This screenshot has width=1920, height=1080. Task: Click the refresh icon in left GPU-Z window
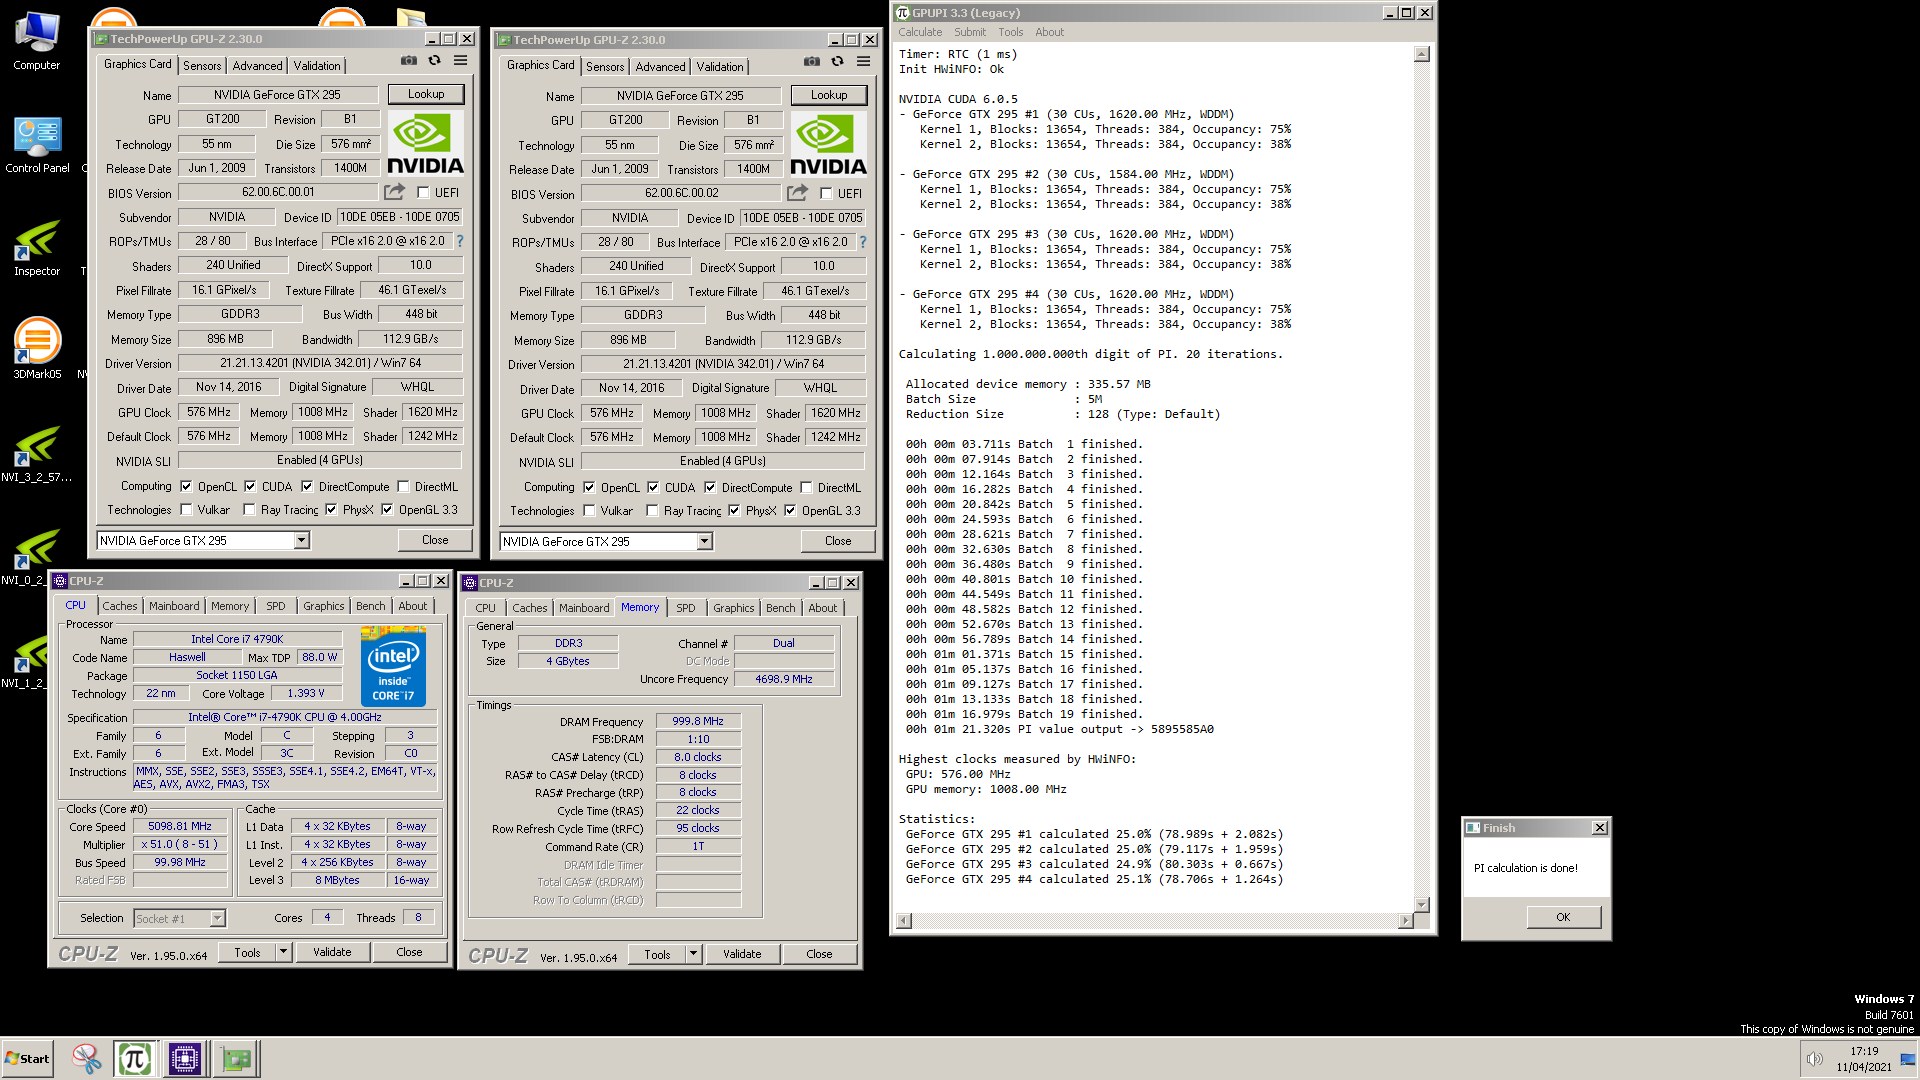click(x=434, y=61)
